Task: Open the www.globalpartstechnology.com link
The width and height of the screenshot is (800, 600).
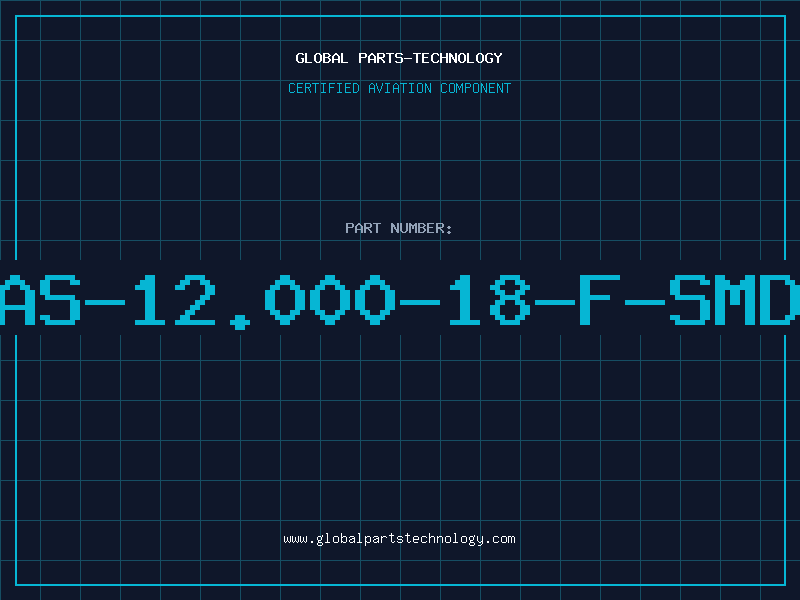Action: click(399, 539)
